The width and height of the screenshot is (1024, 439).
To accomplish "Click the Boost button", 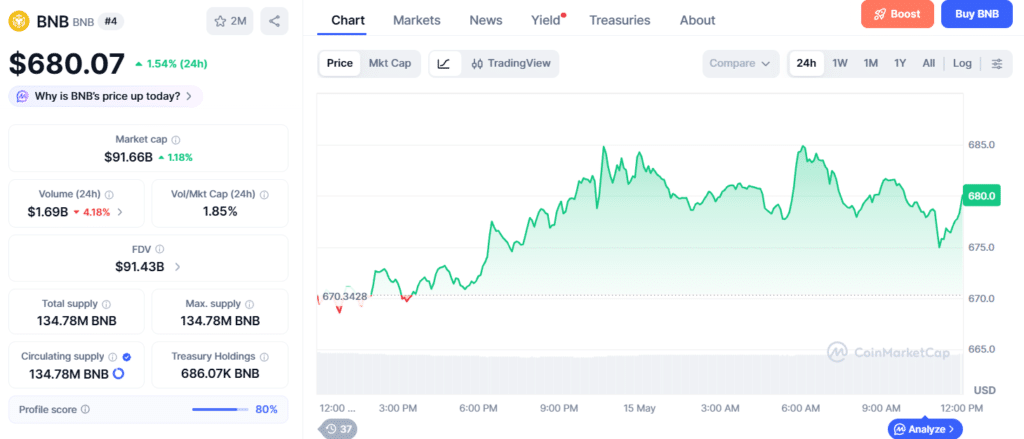I will pyautogui.click(x=897, y=14).
